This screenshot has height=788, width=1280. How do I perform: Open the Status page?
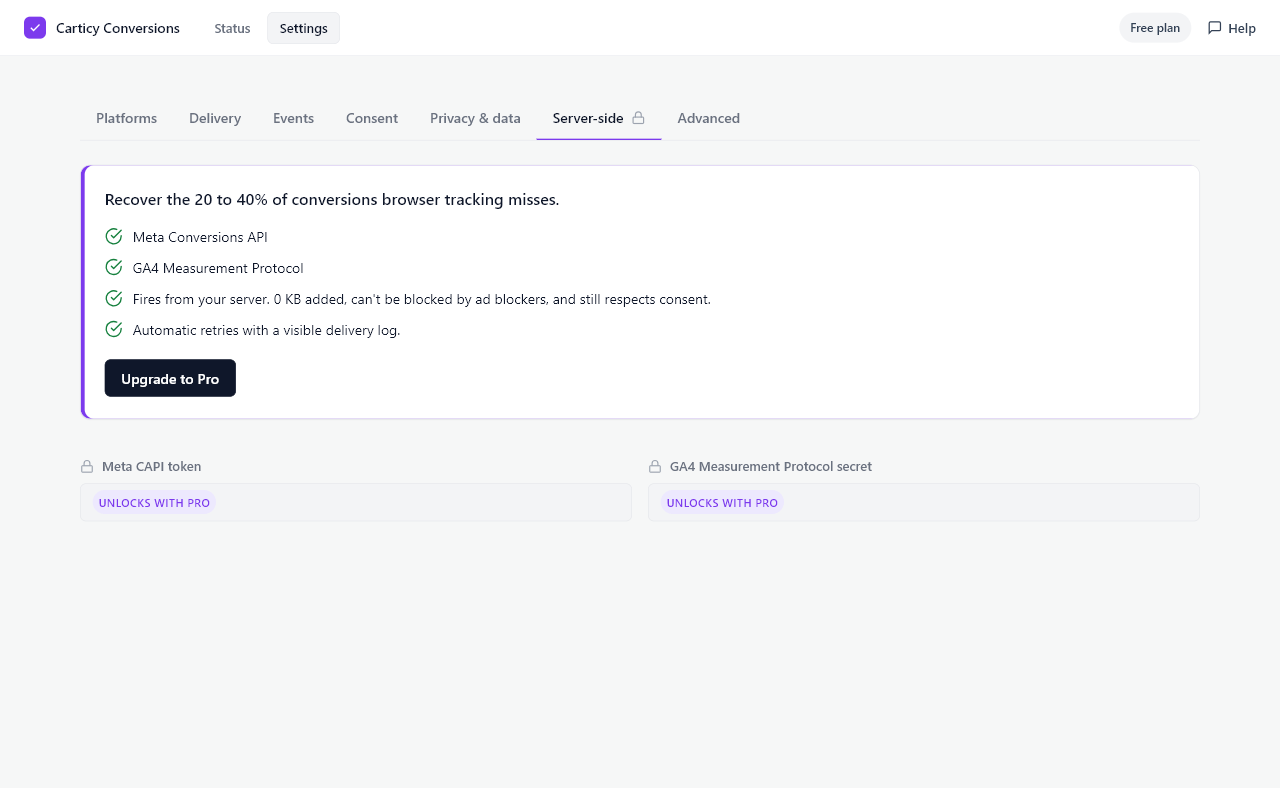tap(232, 28)
